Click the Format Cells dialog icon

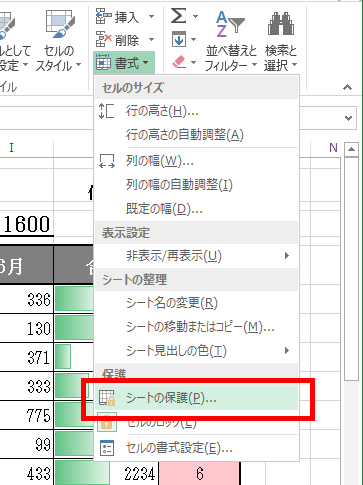pos(107,448)
